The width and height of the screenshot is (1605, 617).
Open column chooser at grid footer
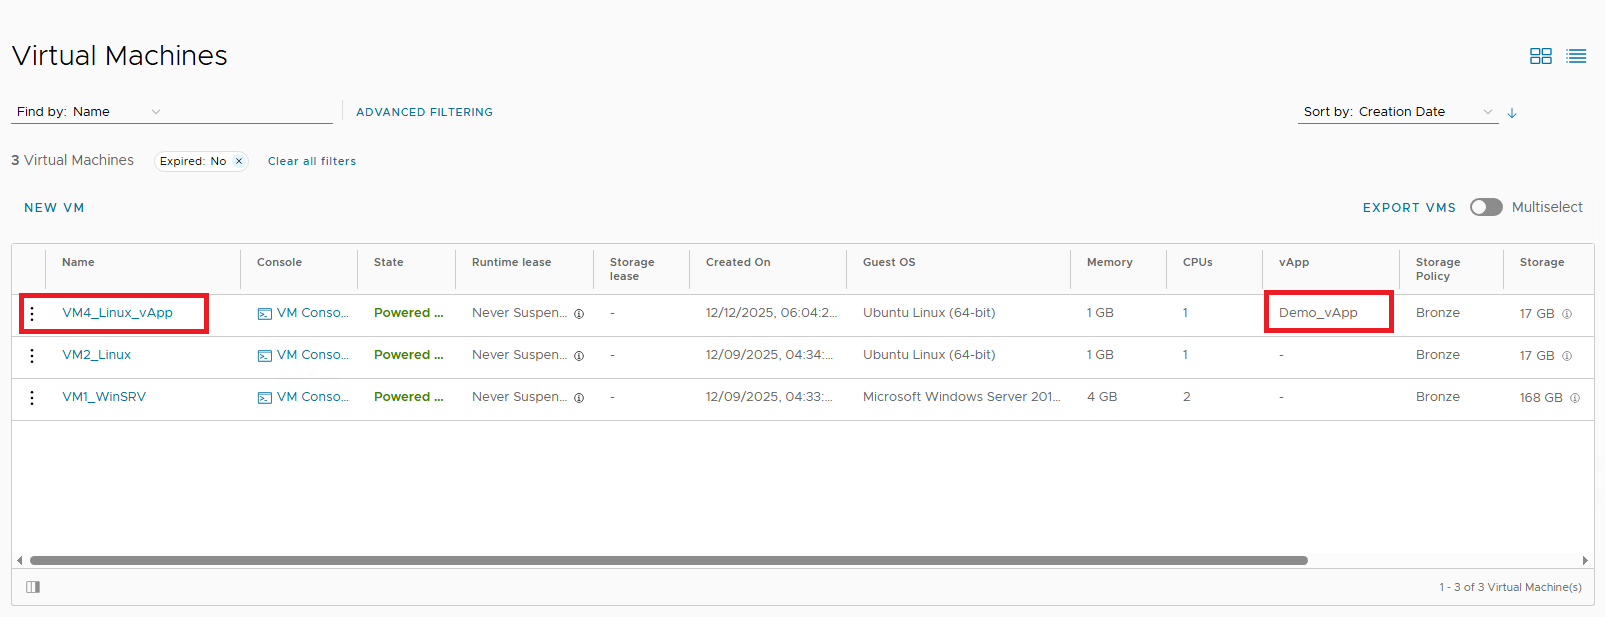33,587
